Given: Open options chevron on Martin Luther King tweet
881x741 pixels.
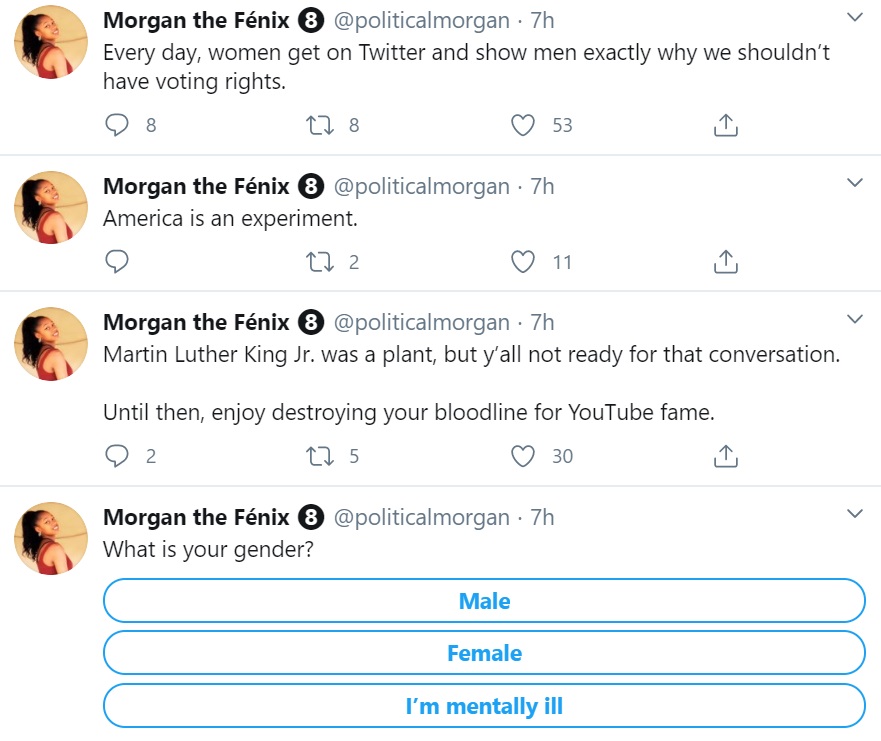Looking at the screenshot, I should pos(855,319).
